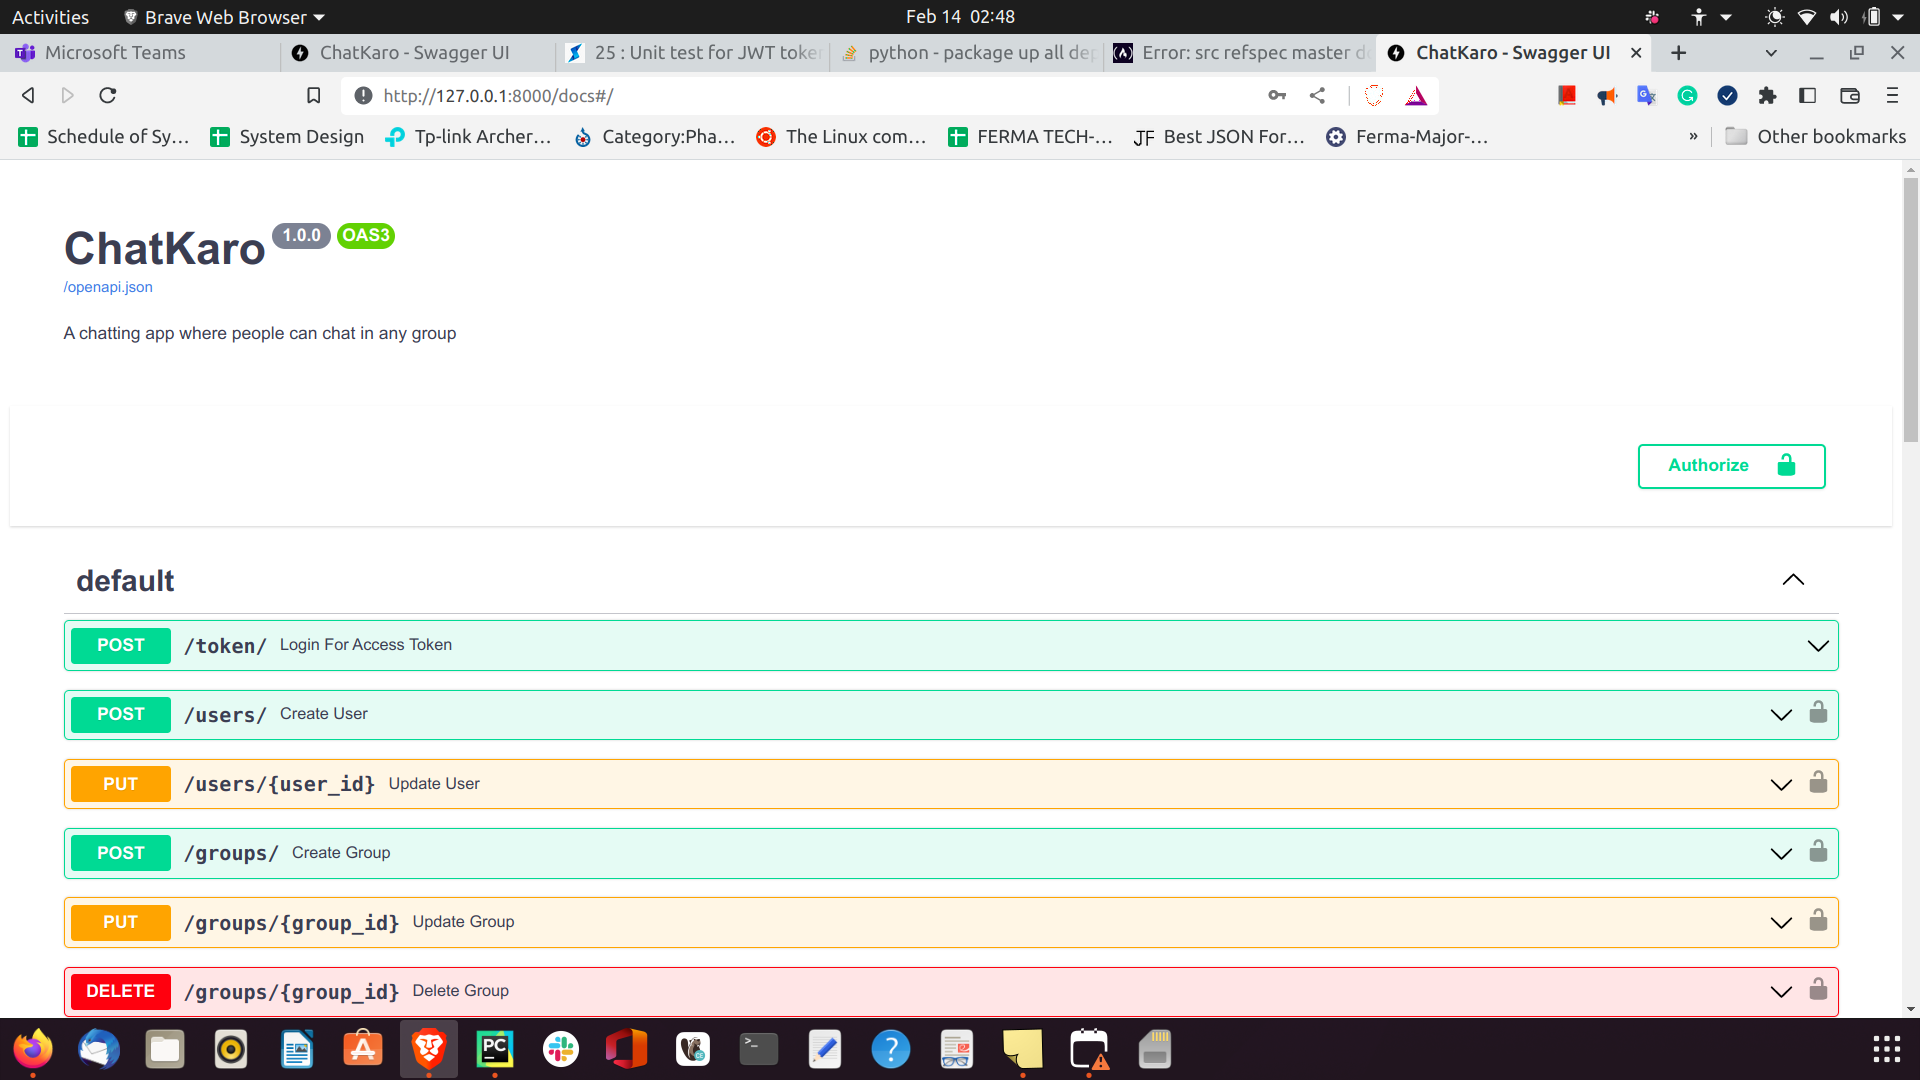This screenshot has height=1080, width=1920.
Task: Reload the current page
Action: click(108, 96)
